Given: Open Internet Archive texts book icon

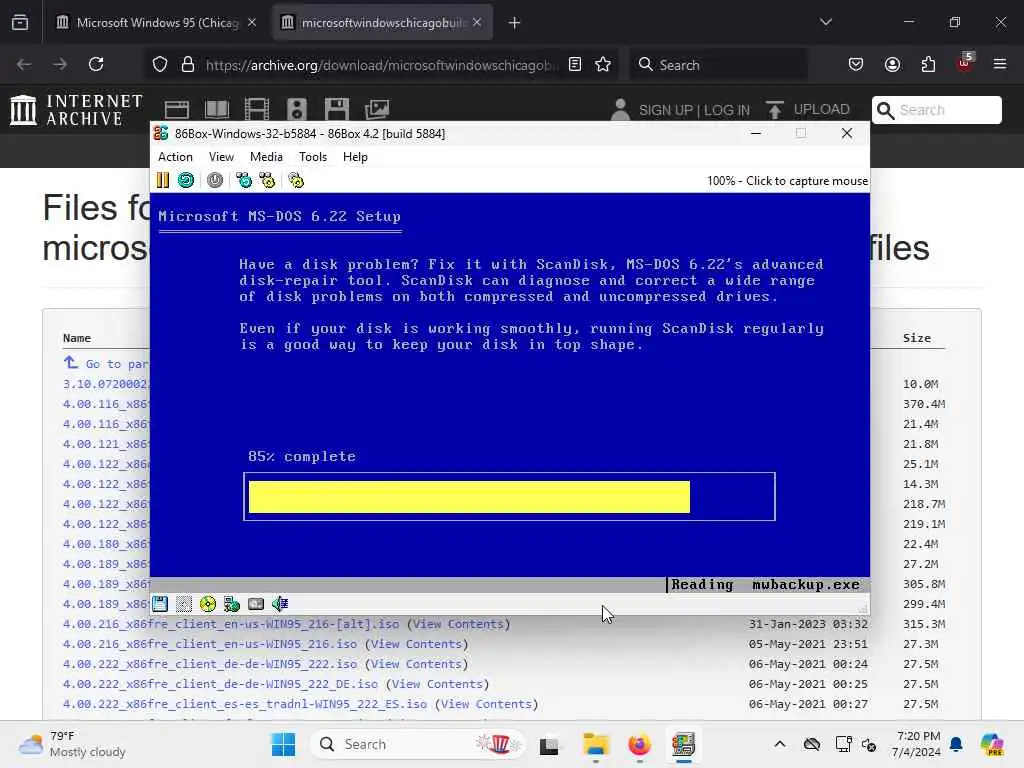Looking at the screenshot, I should [217, 109].
